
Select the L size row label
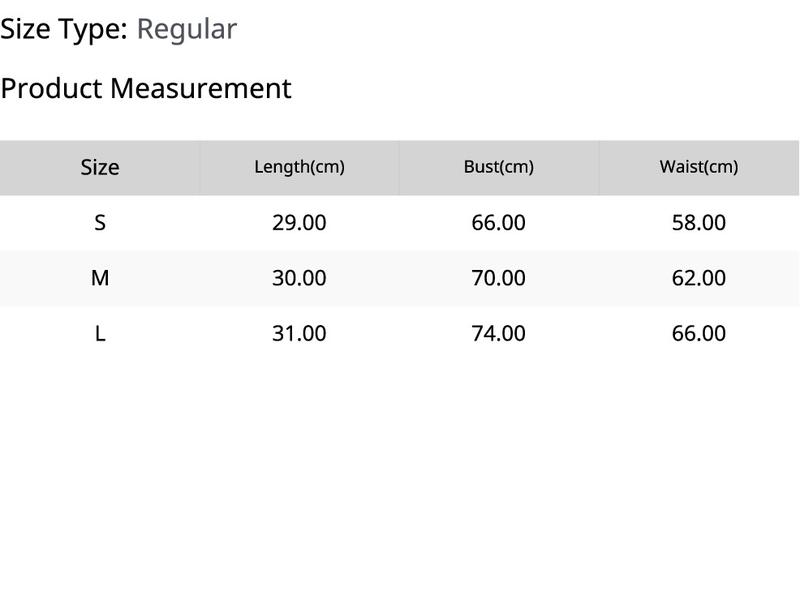pyautogui.click(x=99, y=333)
